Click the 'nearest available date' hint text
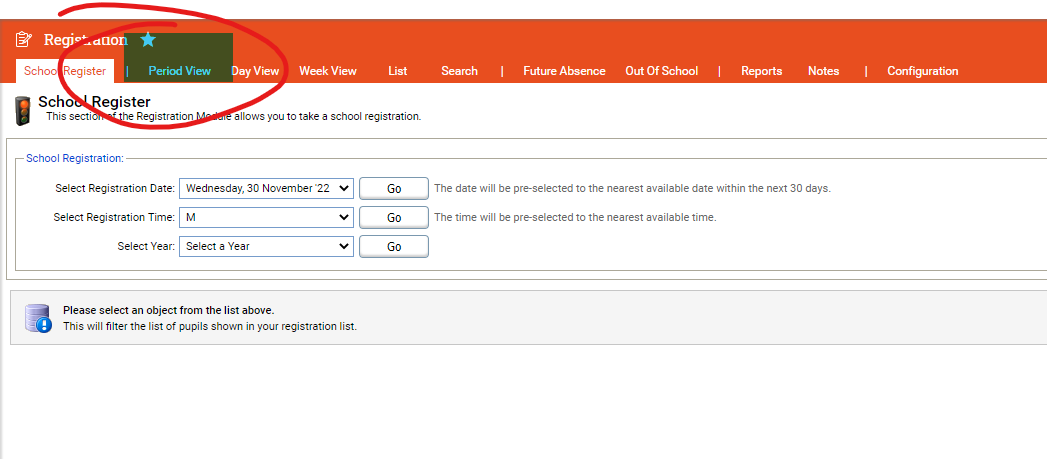Image resolution: width=1047 pixels, height=459 pixels. [632, 188]
